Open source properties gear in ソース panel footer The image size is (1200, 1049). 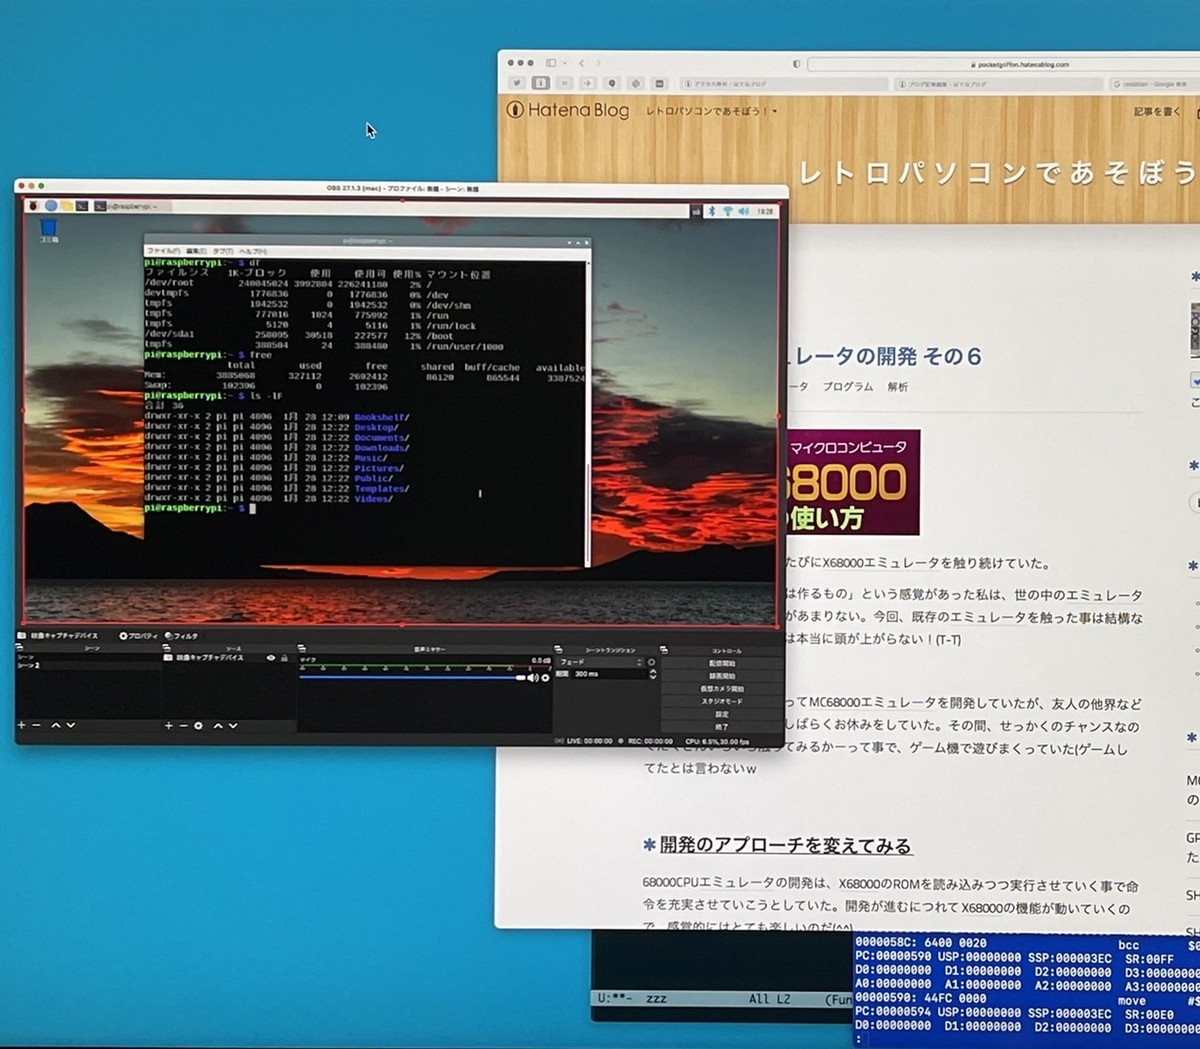(198, 725)
